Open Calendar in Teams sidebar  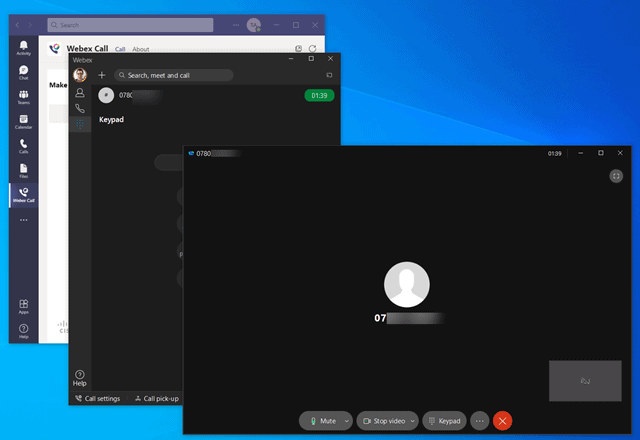[23, 122]
